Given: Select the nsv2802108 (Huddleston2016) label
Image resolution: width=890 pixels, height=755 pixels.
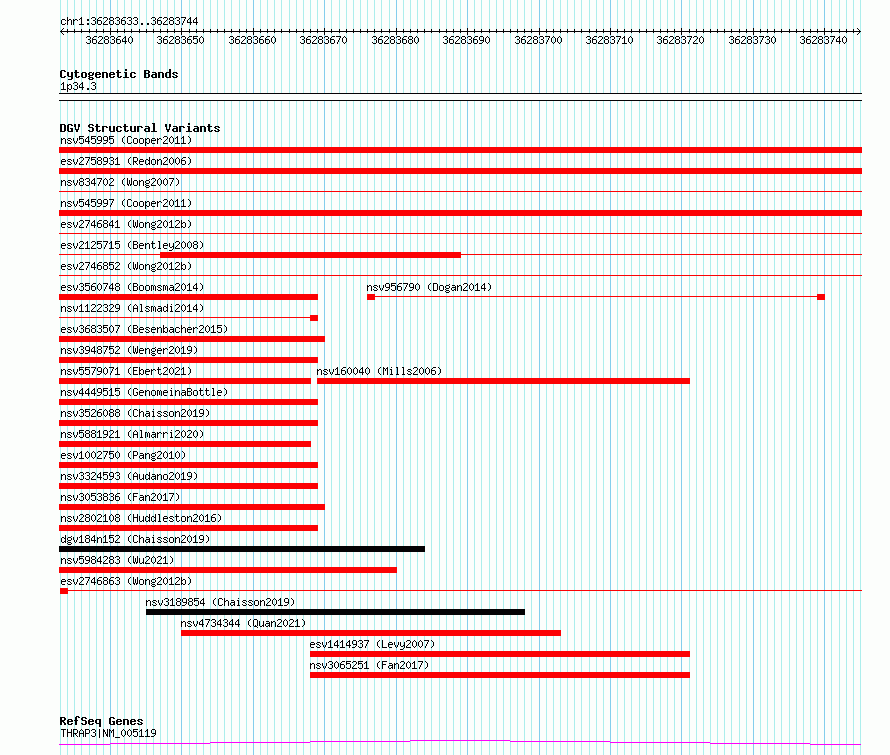Looking at the screenshot, I should [x=141, y=518].
